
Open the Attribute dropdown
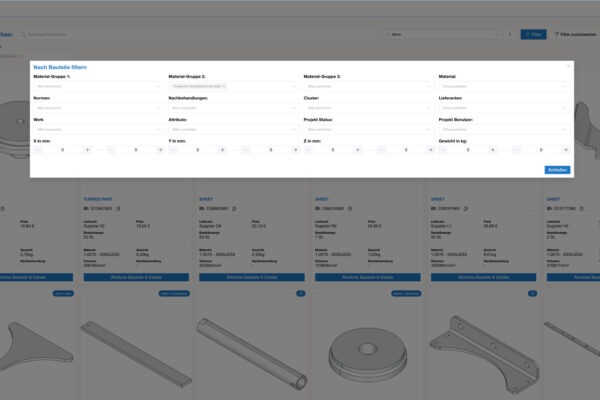233,129
